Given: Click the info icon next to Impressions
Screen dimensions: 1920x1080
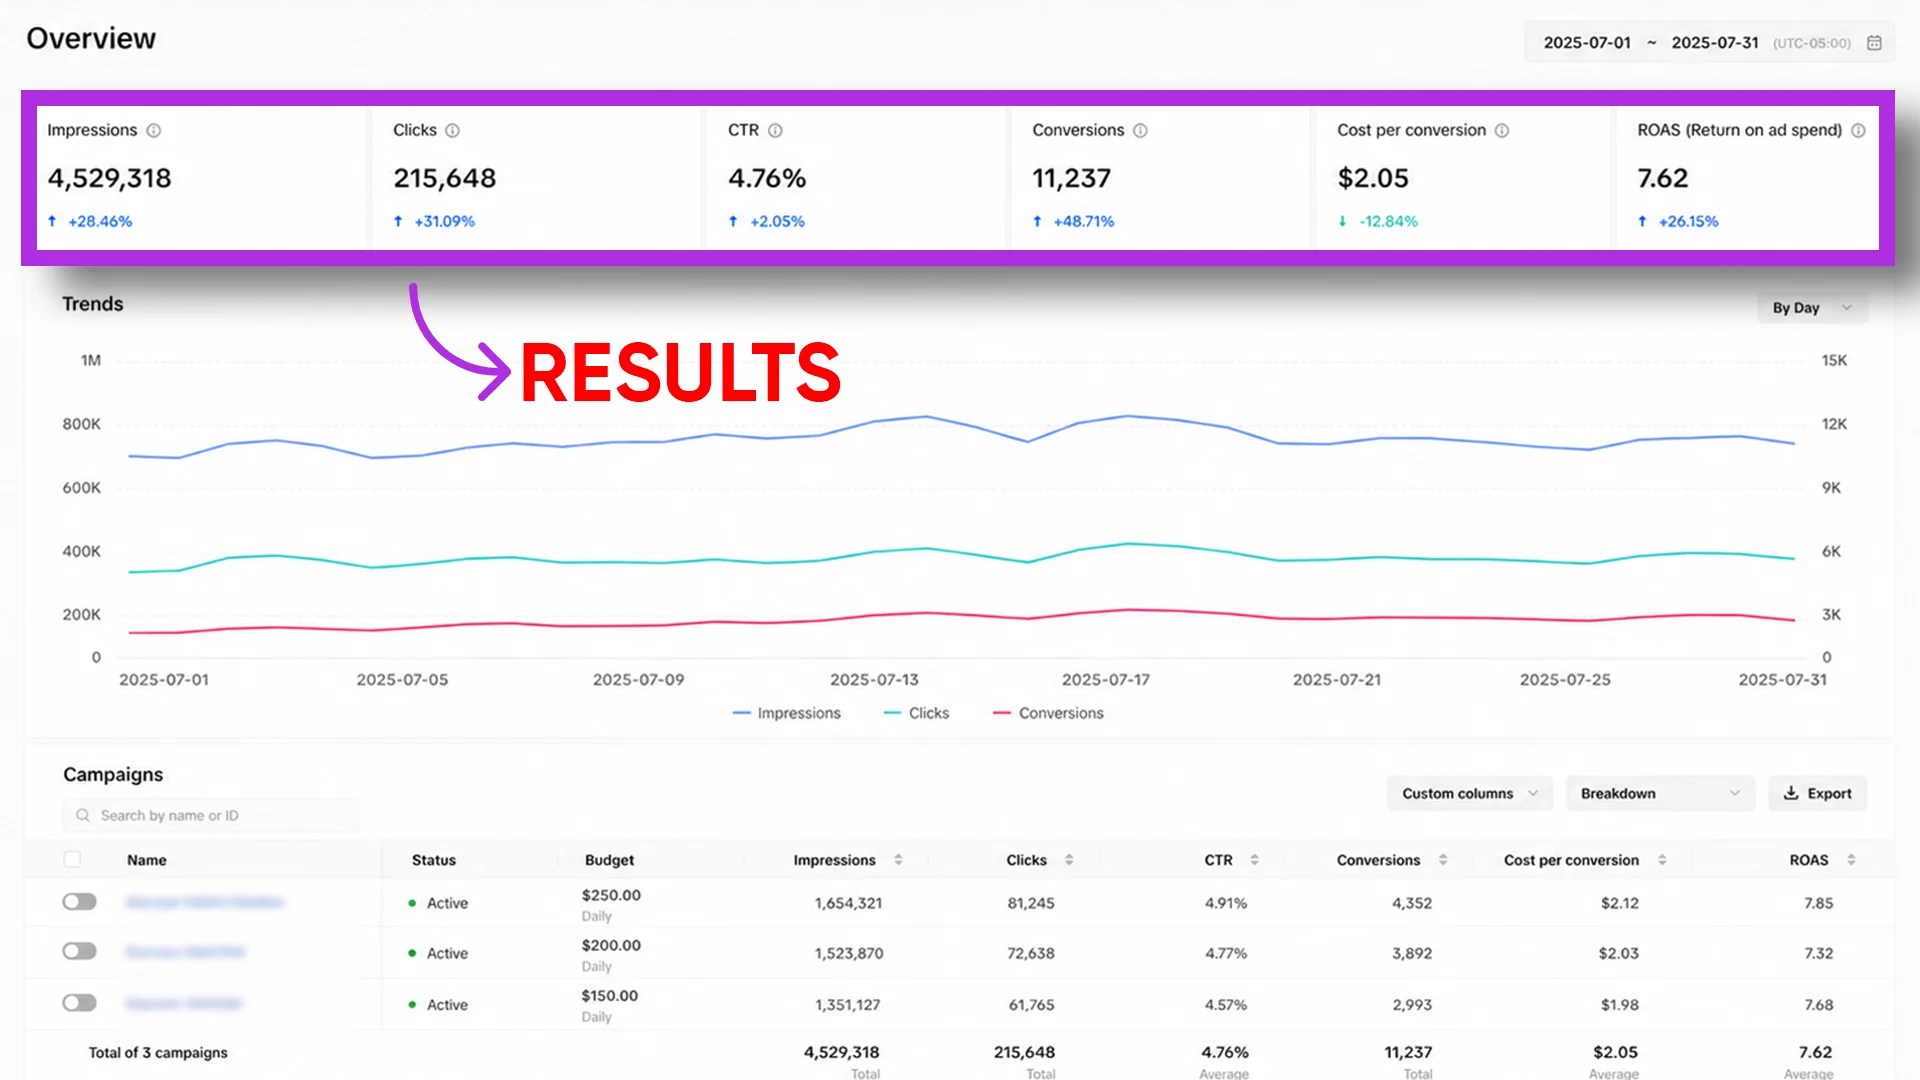Looking at the screenshot, I should coord(154,131).
